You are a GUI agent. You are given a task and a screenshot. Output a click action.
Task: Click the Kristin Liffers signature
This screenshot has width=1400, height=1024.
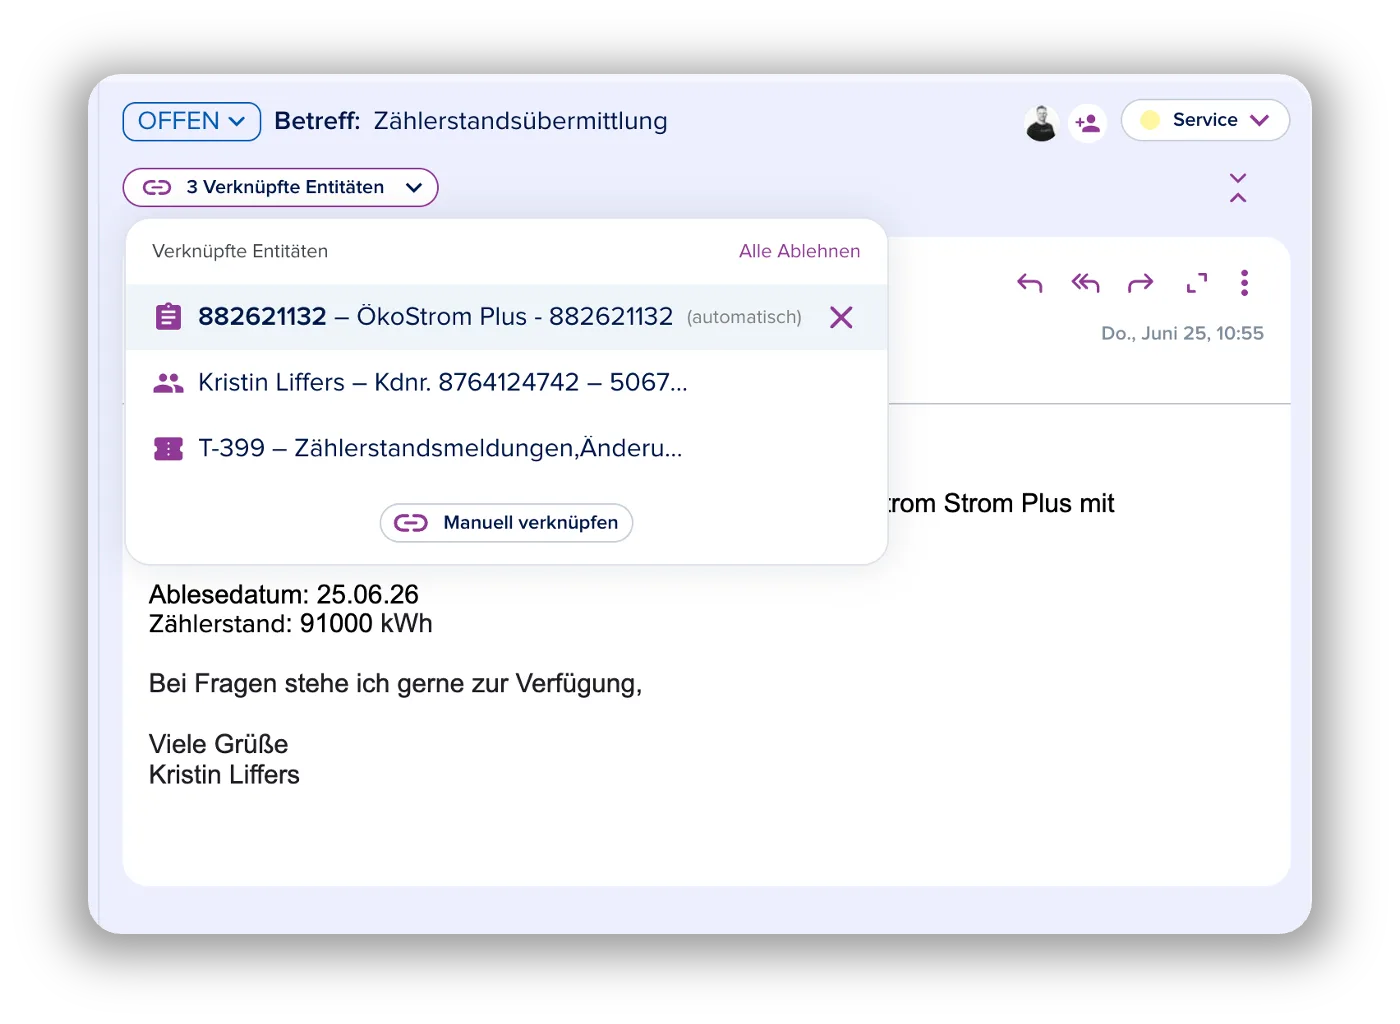(x=224, y=774)
